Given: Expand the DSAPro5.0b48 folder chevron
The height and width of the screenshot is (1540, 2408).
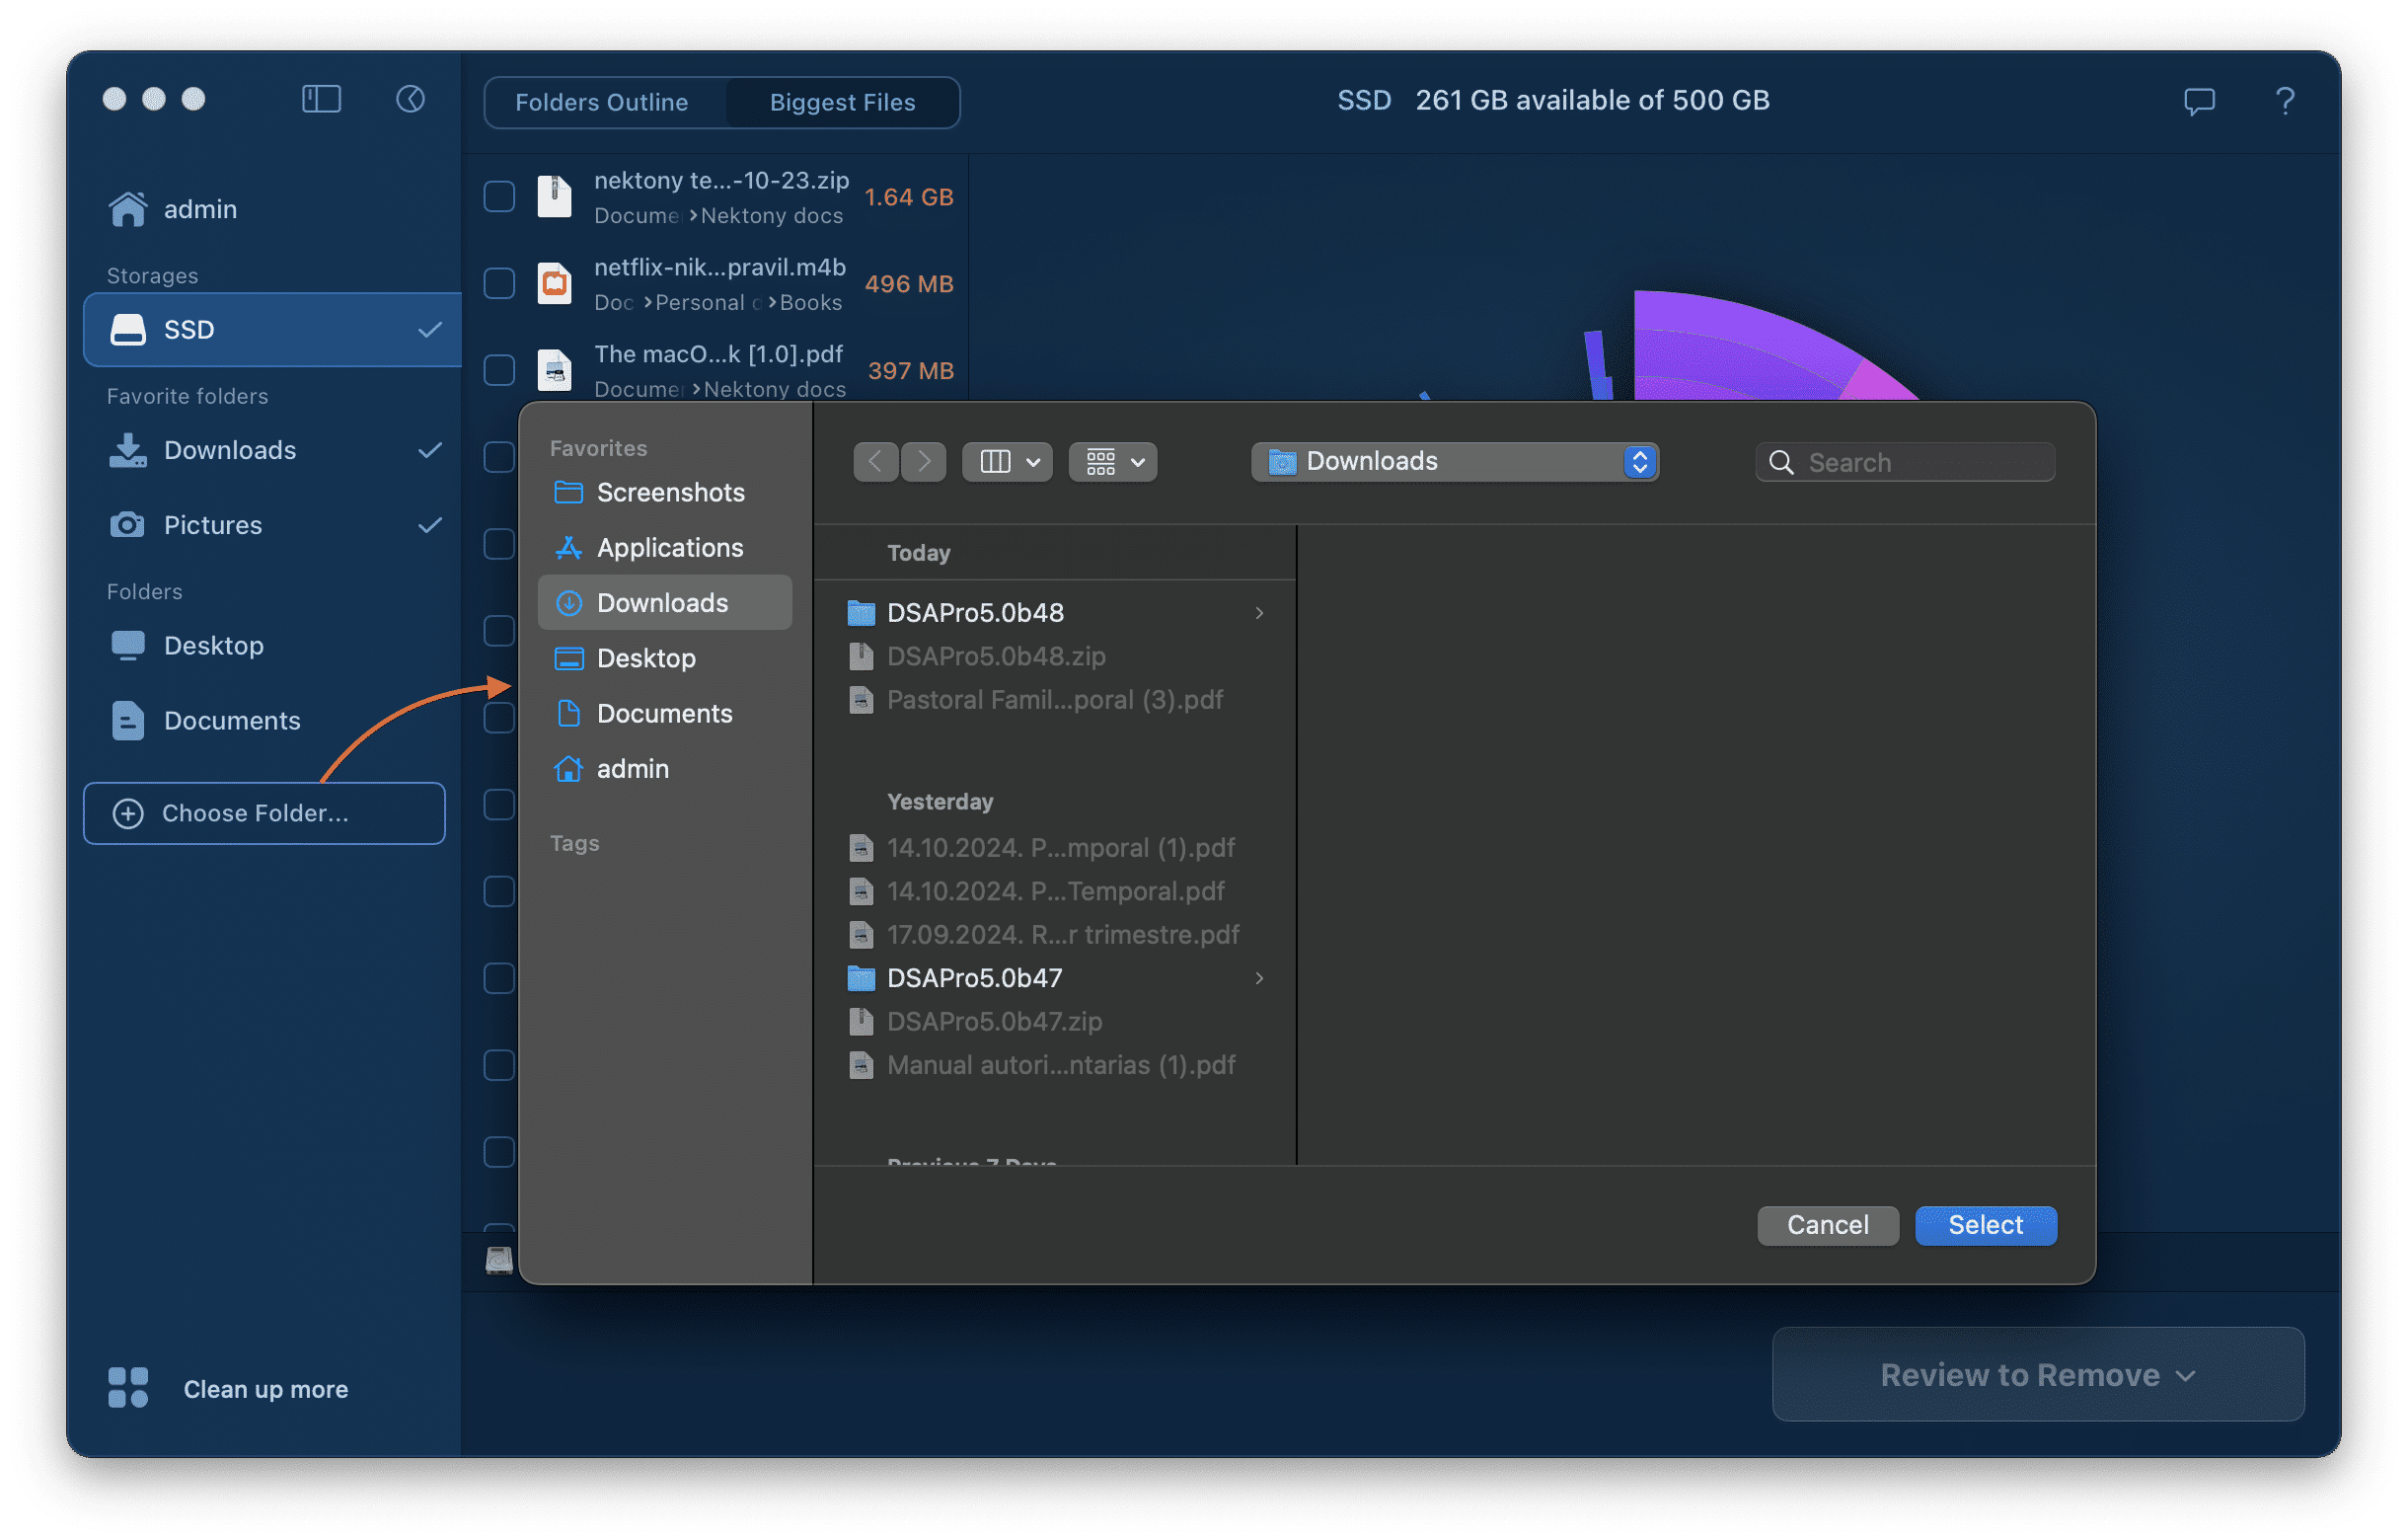Looking at the screenshot, I should tap(1259, 612).
